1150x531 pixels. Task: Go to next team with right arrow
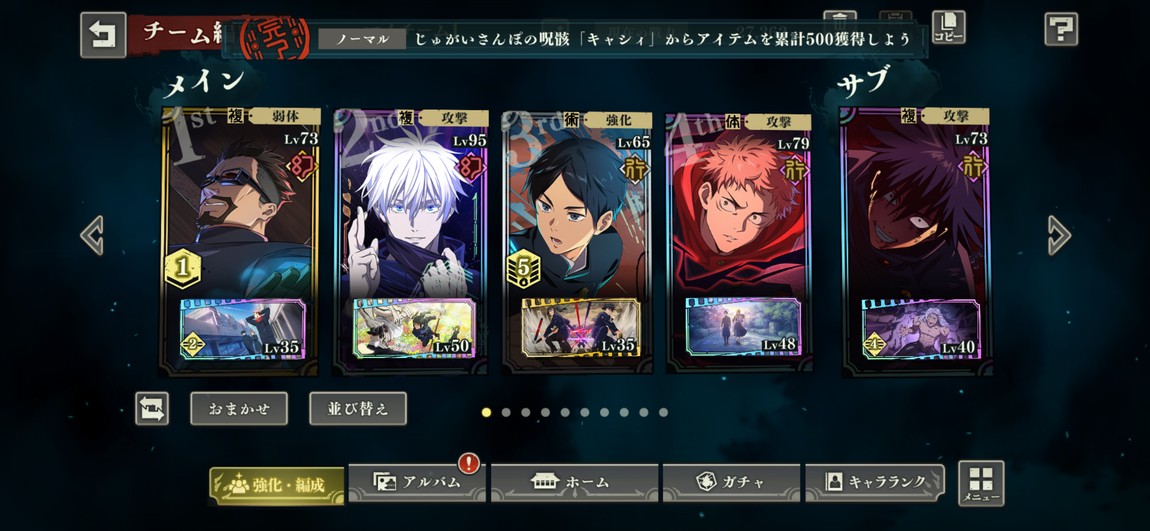pos(1059,235)
